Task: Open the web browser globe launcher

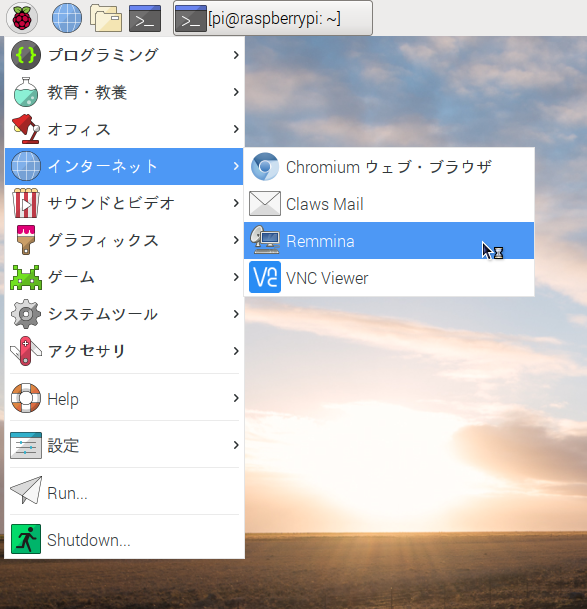Action: tap(67, 18)
